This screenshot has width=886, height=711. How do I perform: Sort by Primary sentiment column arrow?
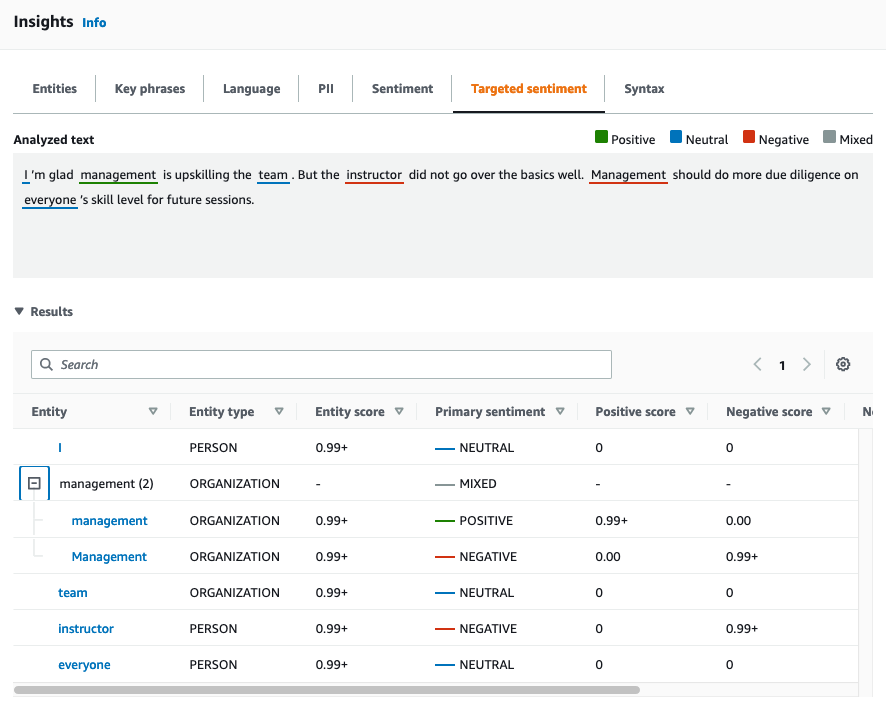(560, 412)
